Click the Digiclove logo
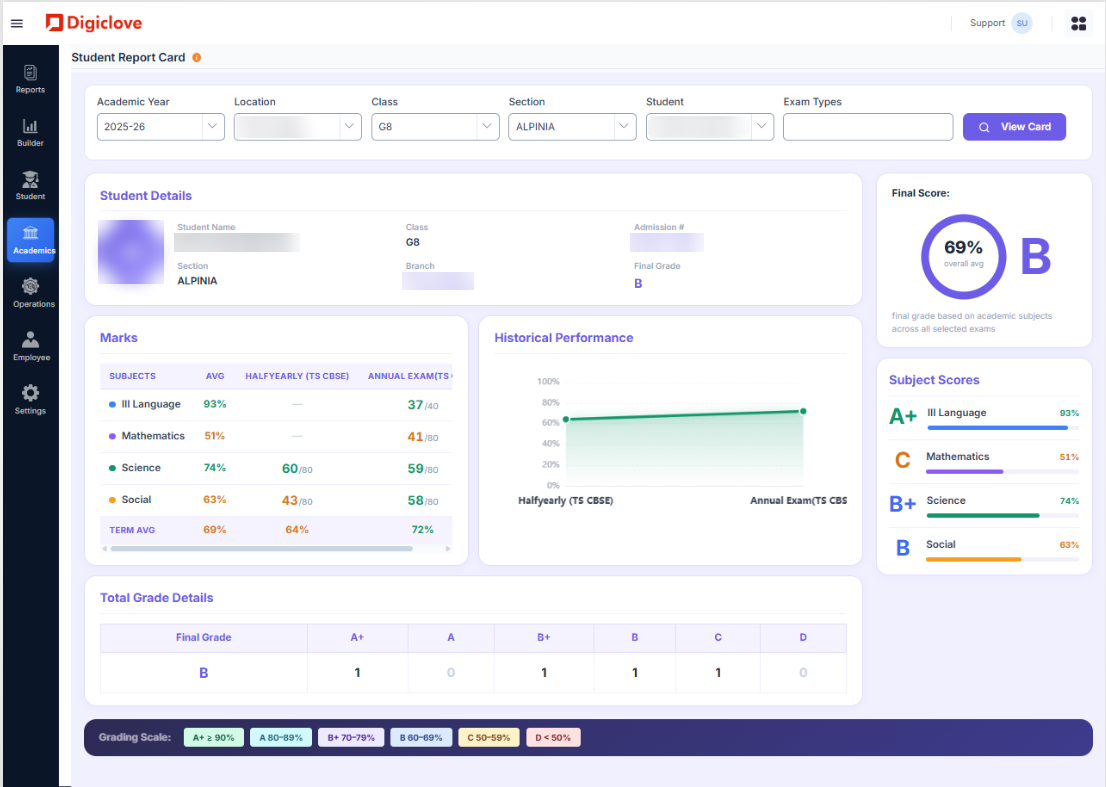The height and width of the screenshot is (787, 1106). 94,23
